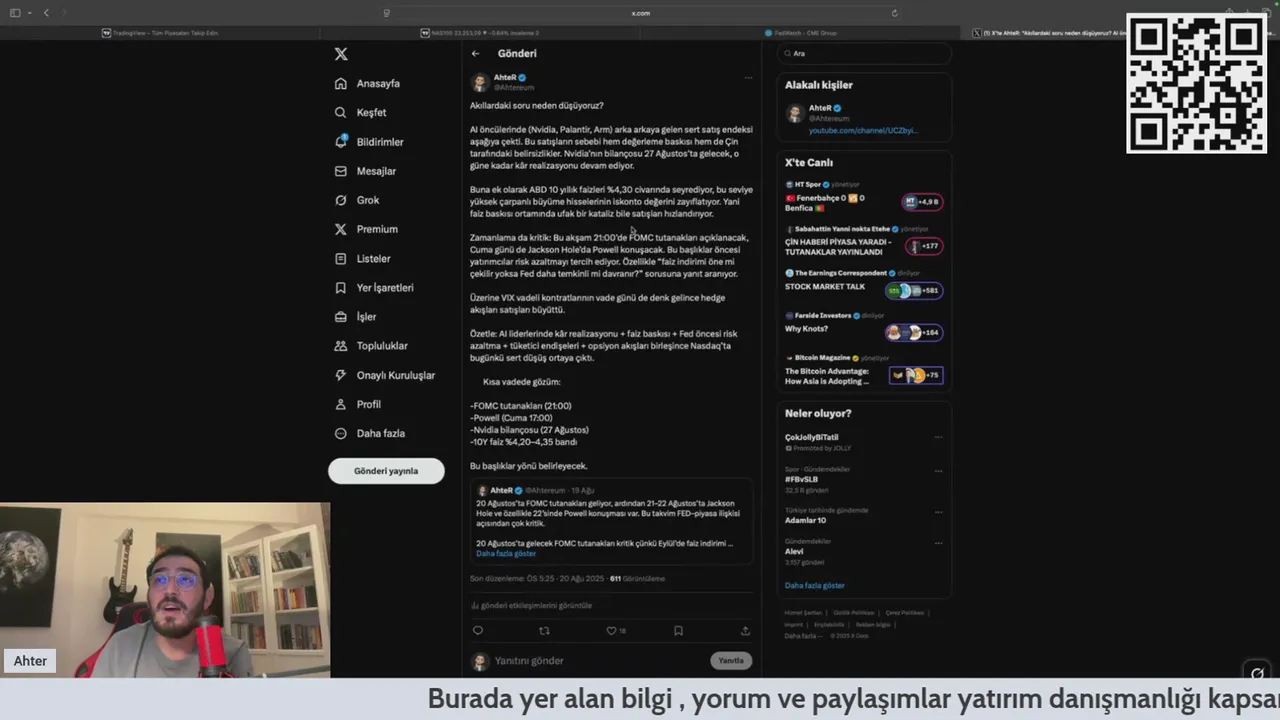Click the +177 listeners badge
This screenshot has height=720, width=1280.
(x=924, y=246)
